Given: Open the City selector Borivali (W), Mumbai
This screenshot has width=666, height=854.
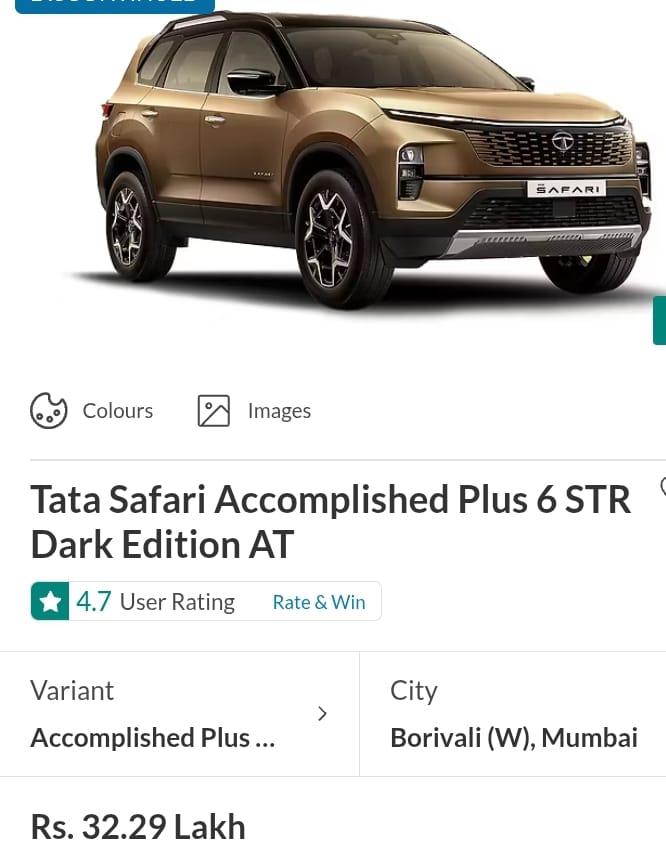Looking at the screenshot, I should [513, 737].
